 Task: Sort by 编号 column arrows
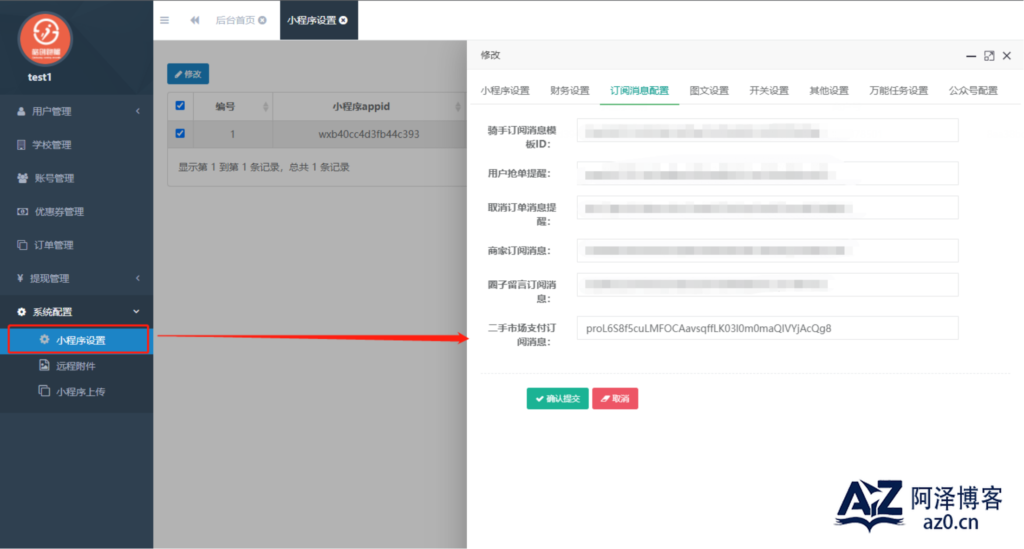click(x=266, y=106)
